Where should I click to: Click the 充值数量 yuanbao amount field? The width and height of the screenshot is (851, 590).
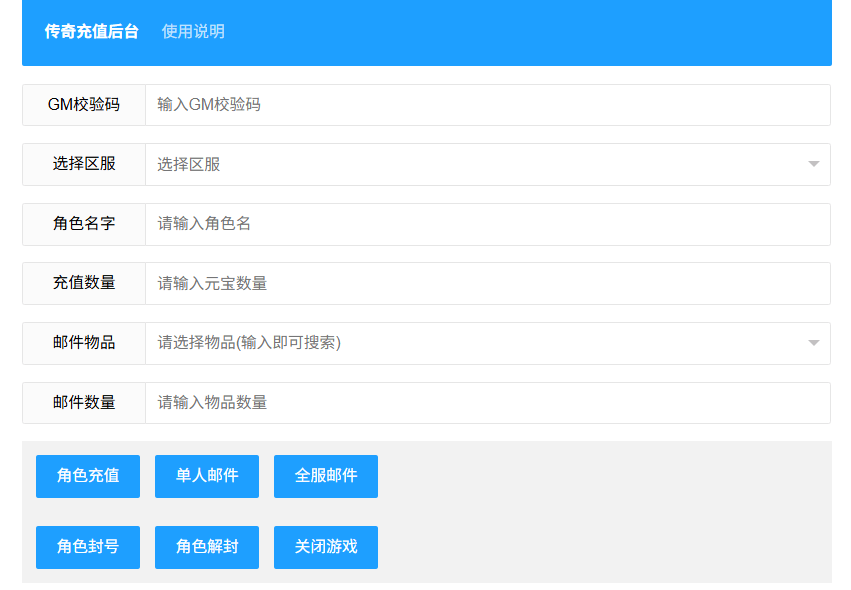coord(450,283)
